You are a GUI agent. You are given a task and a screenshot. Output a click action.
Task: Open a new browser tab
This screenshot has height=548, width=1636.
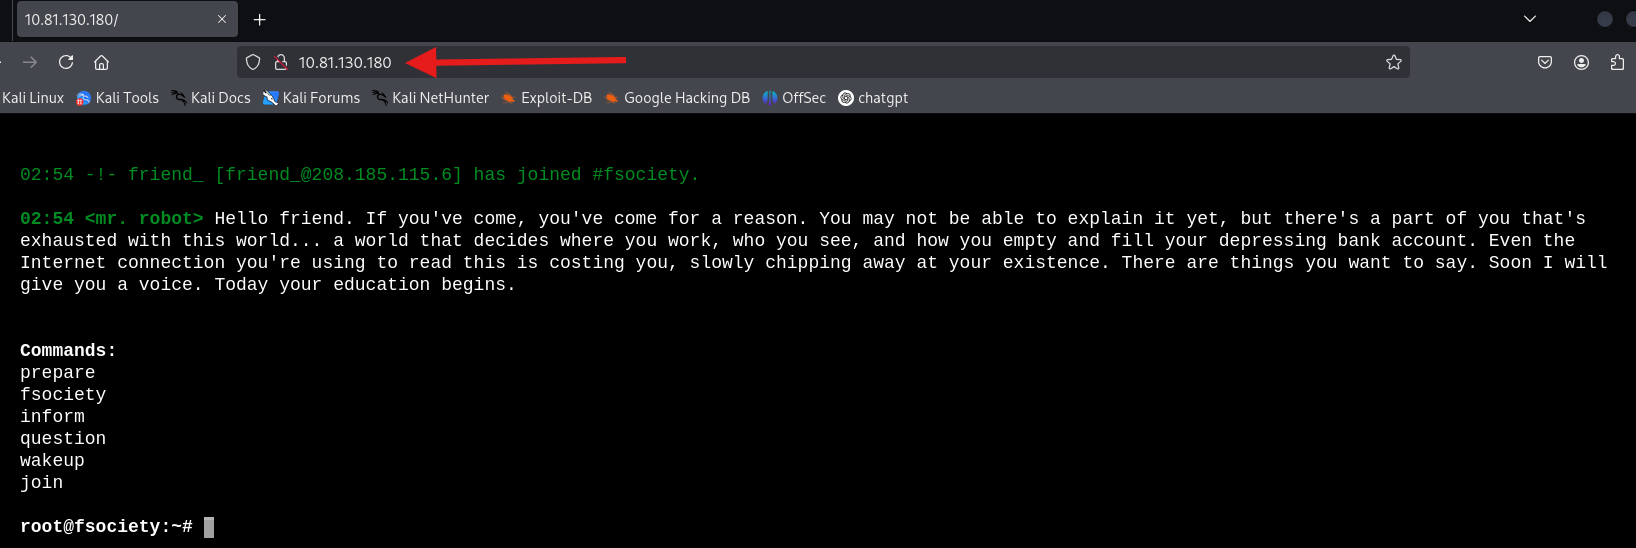pos(259,19)
